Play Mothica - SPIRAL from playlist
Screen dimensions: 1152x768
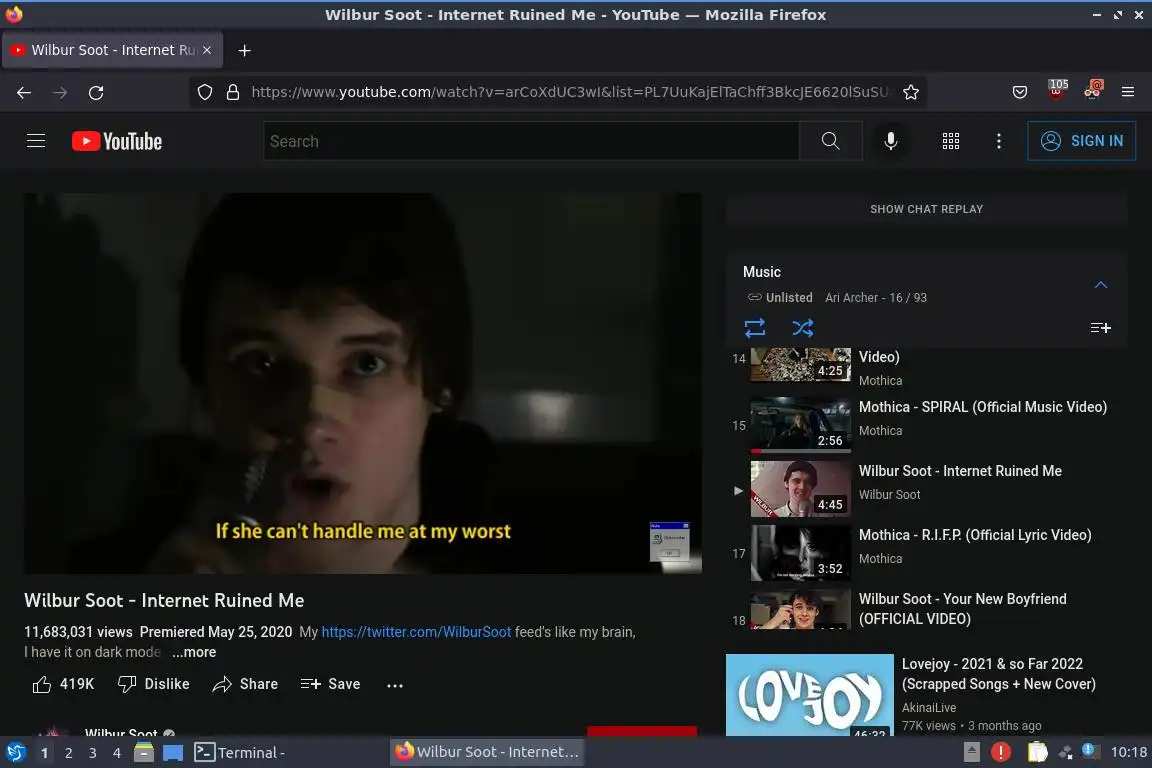pyautogui.click(x=927, y=425)
